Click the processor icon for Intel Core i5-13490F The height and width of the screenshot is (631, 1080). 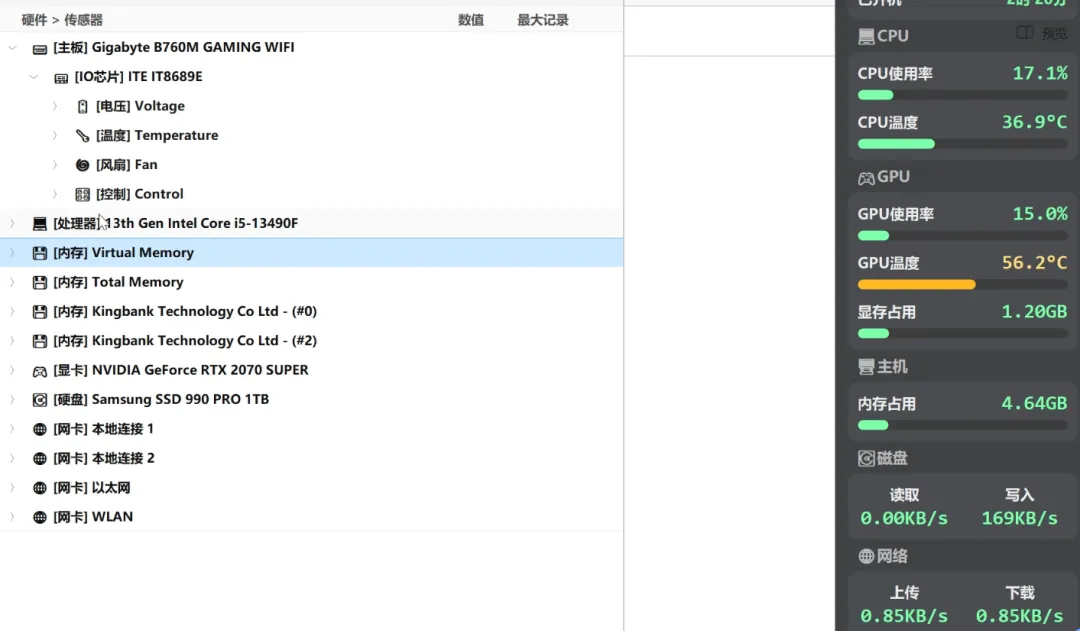(x=40, y=224)
